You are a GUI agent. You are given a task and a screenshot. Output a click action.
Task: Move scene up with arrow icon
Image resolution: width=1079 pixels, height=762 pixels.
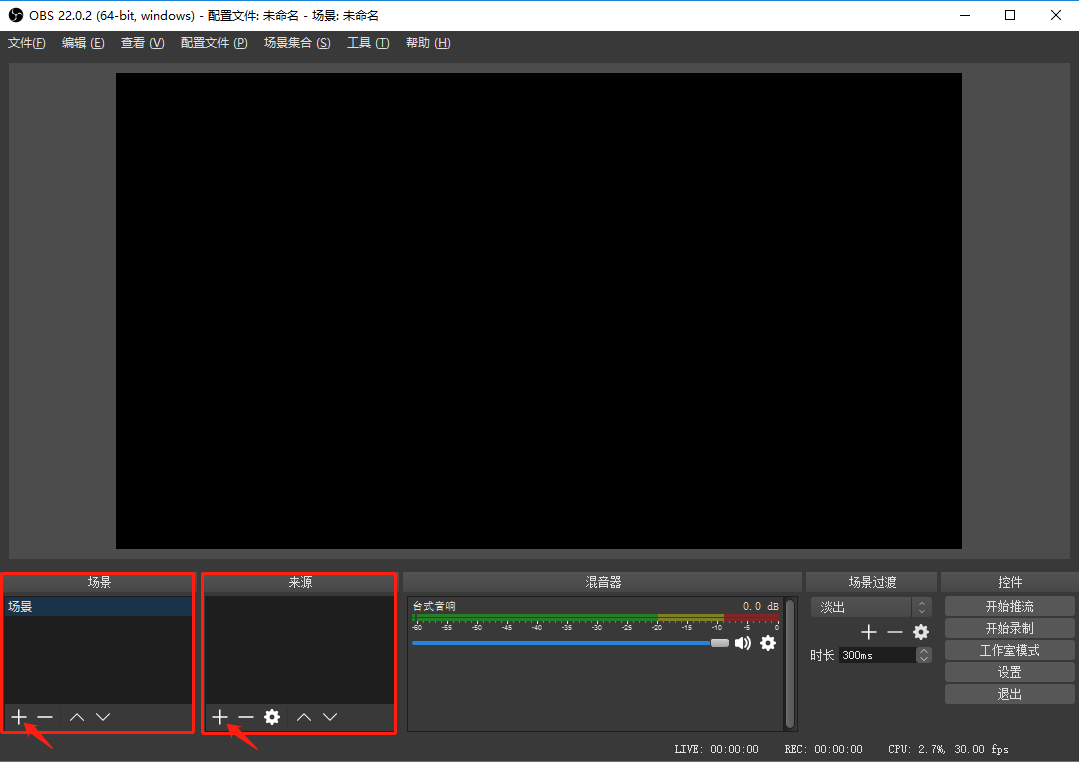point(77,717)
